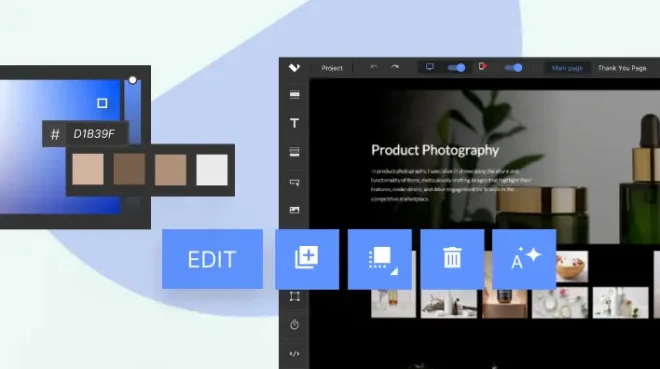The height and width of the screenshot is (369, 660).
Task: Click the resize selection square icon
Action: (380, 259)
